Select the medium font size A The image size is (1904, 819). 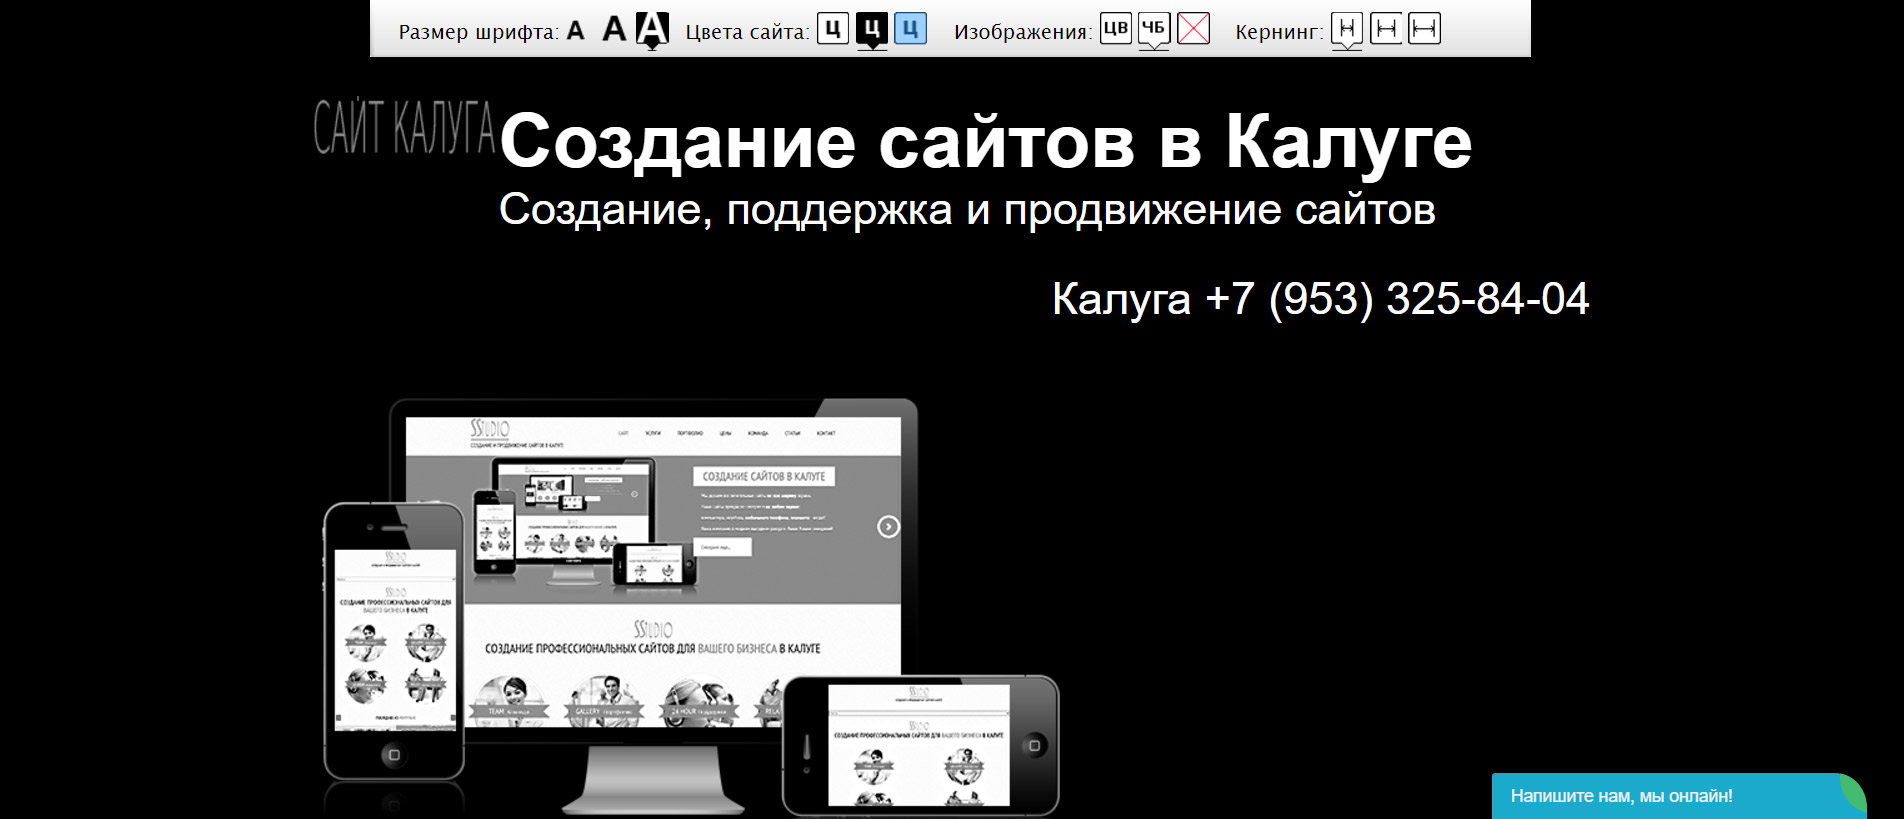point(614,30)
